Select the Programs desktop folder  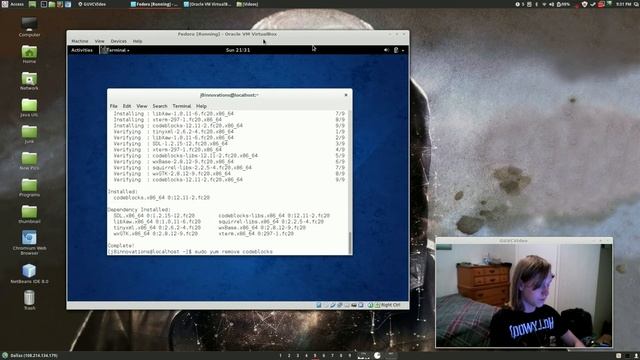[29, 188]
